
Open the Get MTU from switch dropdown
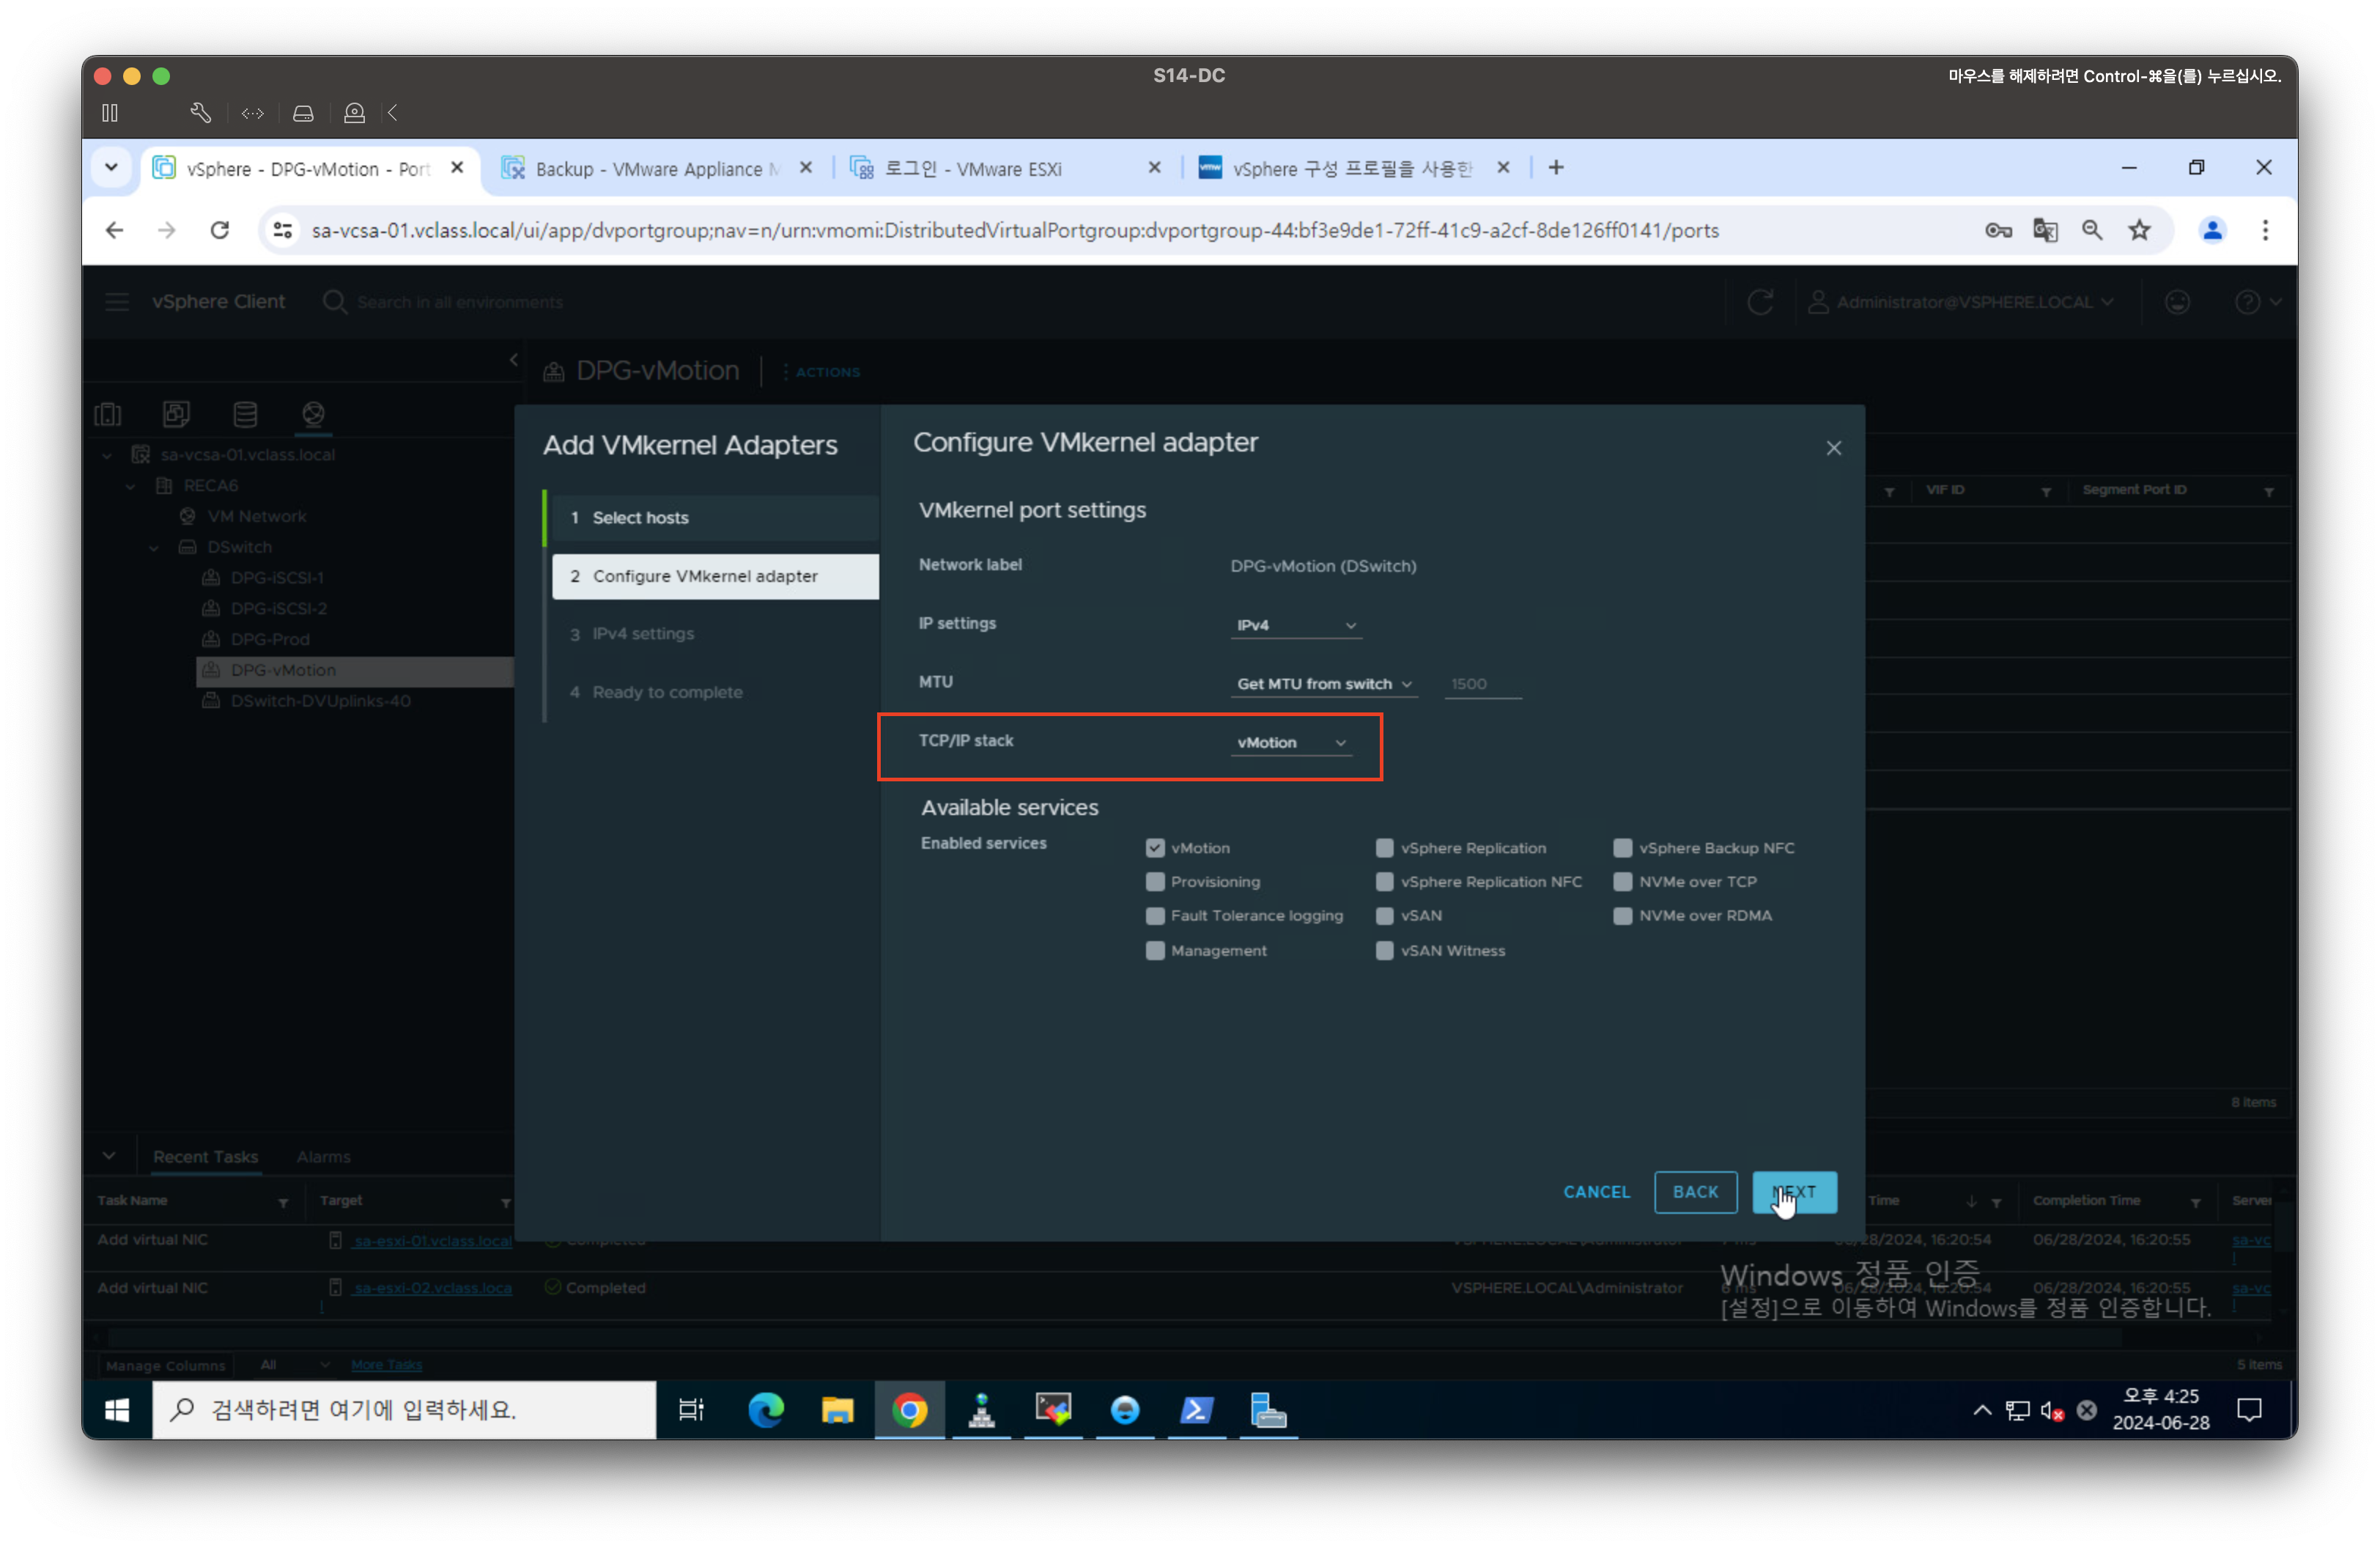pos(1323,684)
